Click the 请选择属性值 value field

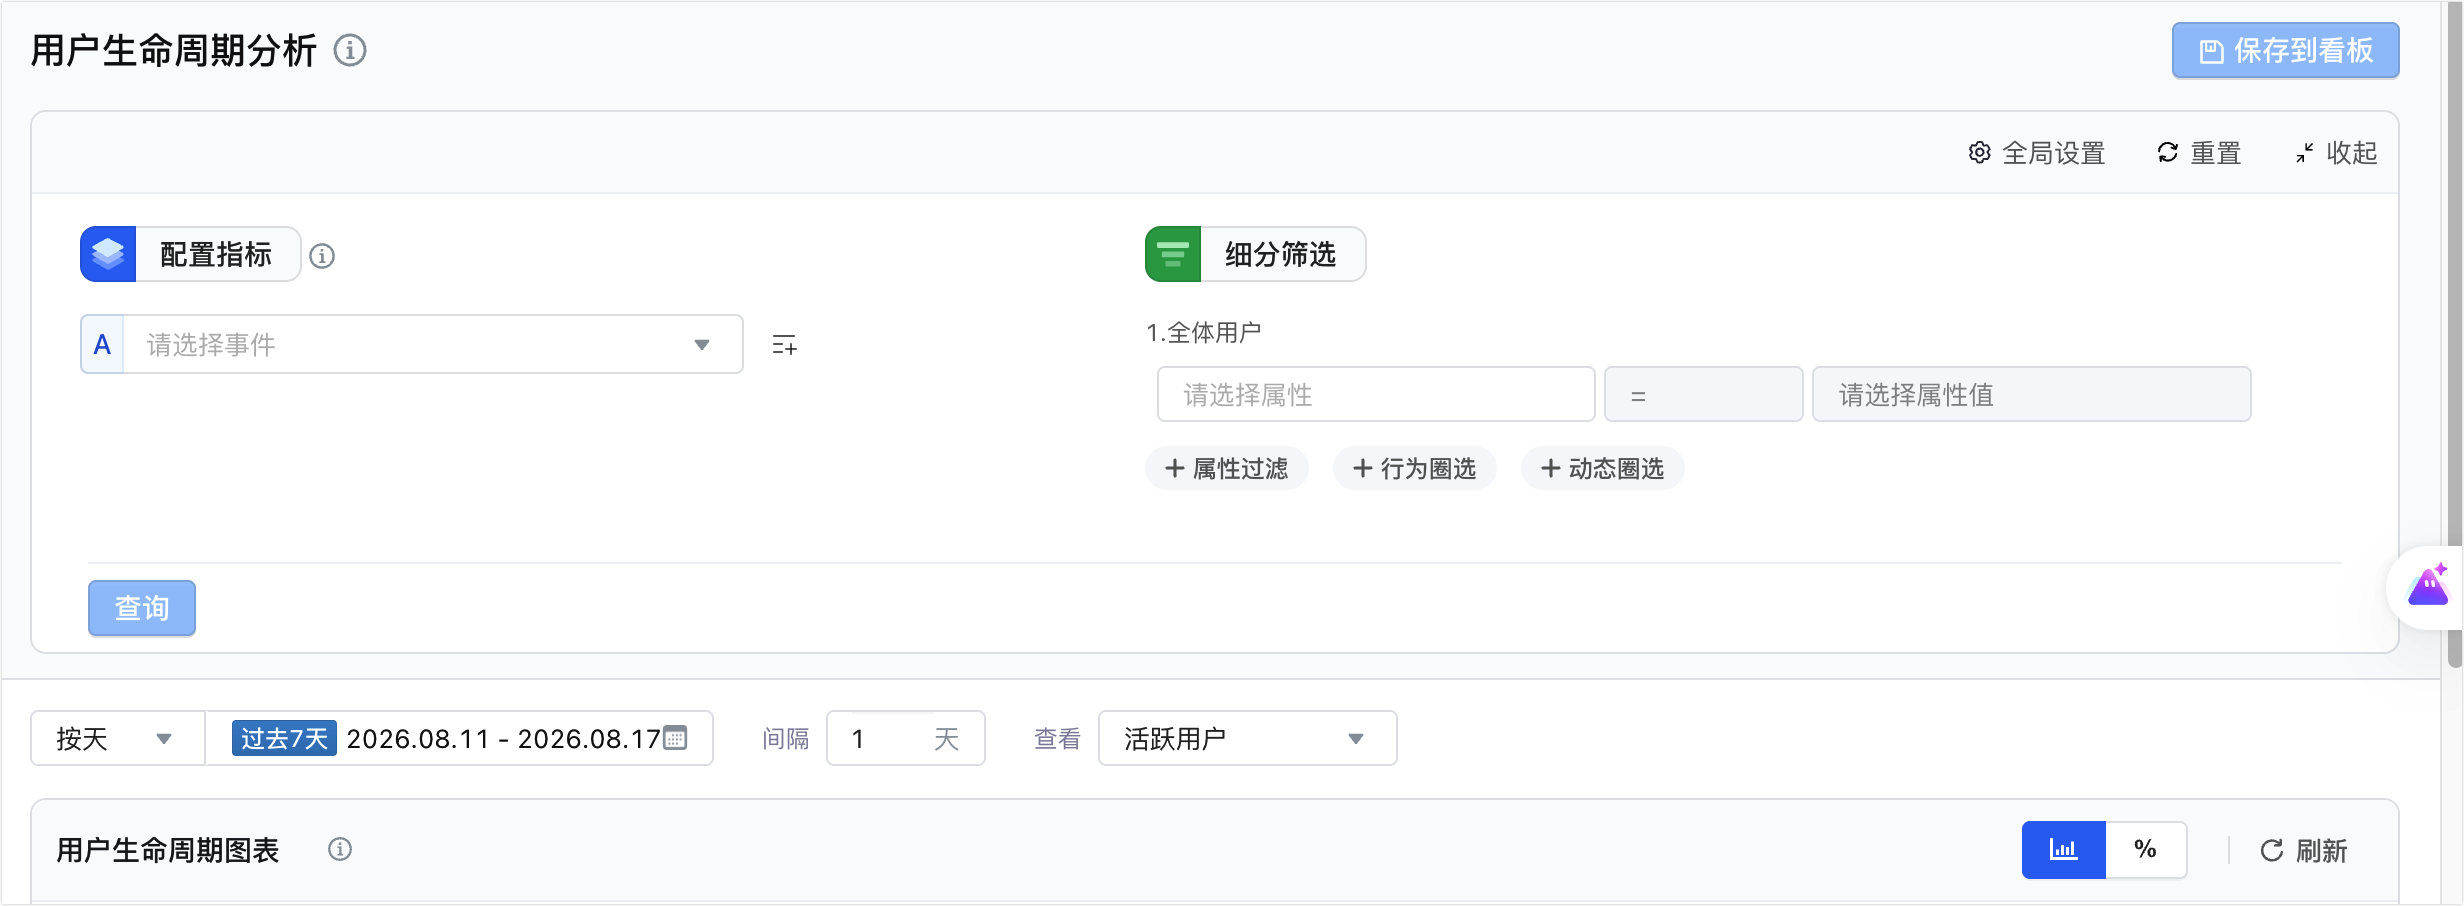click(x=2031, y=394)
